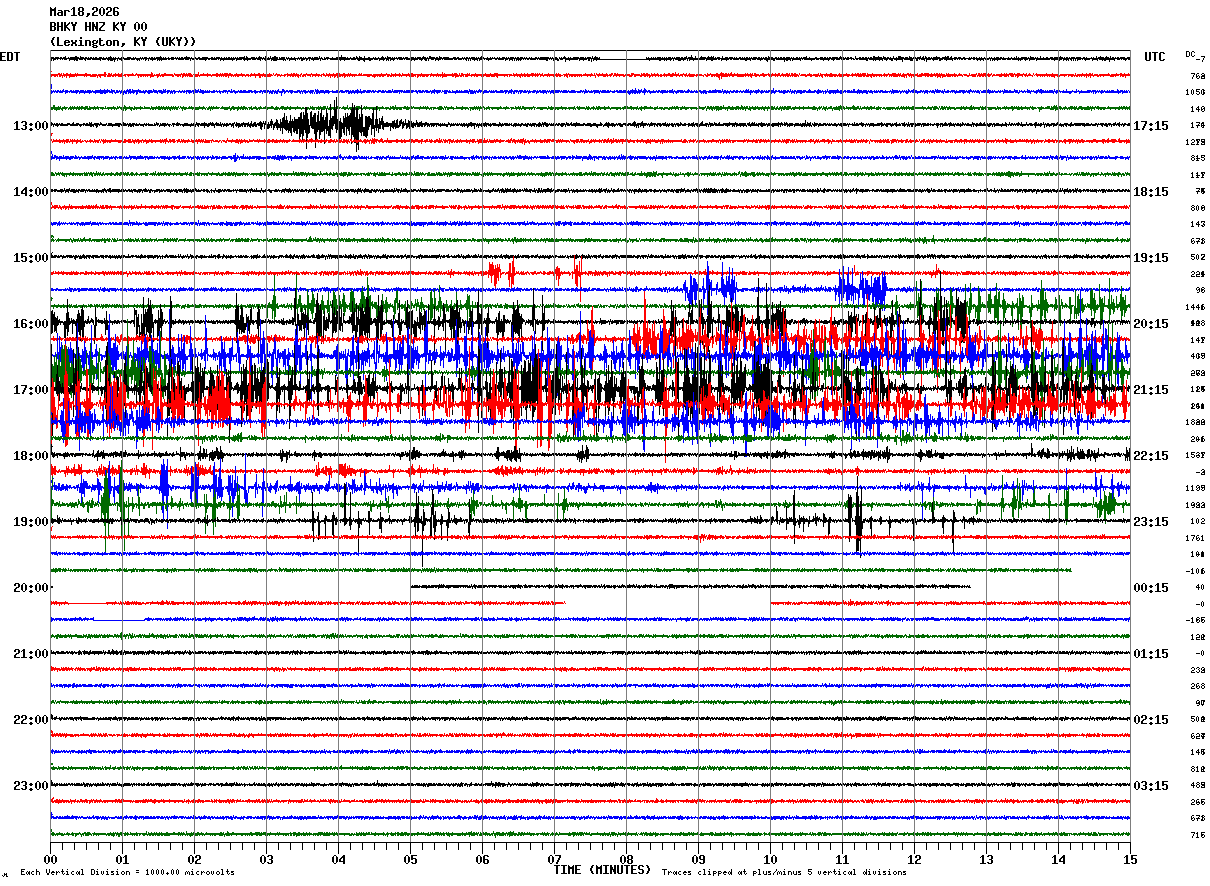Click the 03:15 UTC time label
The image size is (1210, 886).
(1150, 786)
